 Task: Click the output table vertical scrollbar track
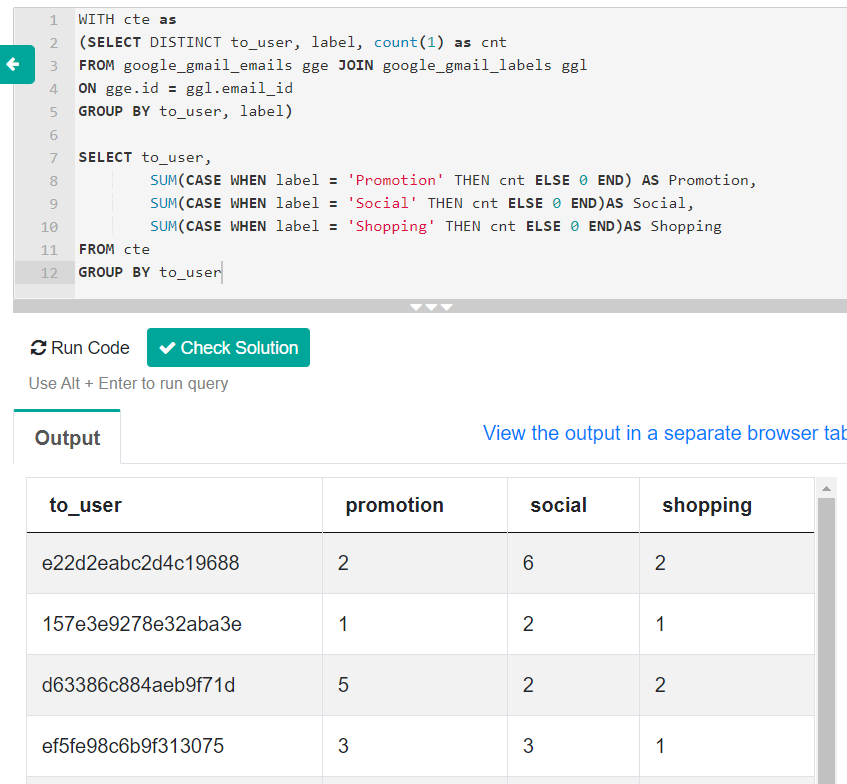pos(826,641)
